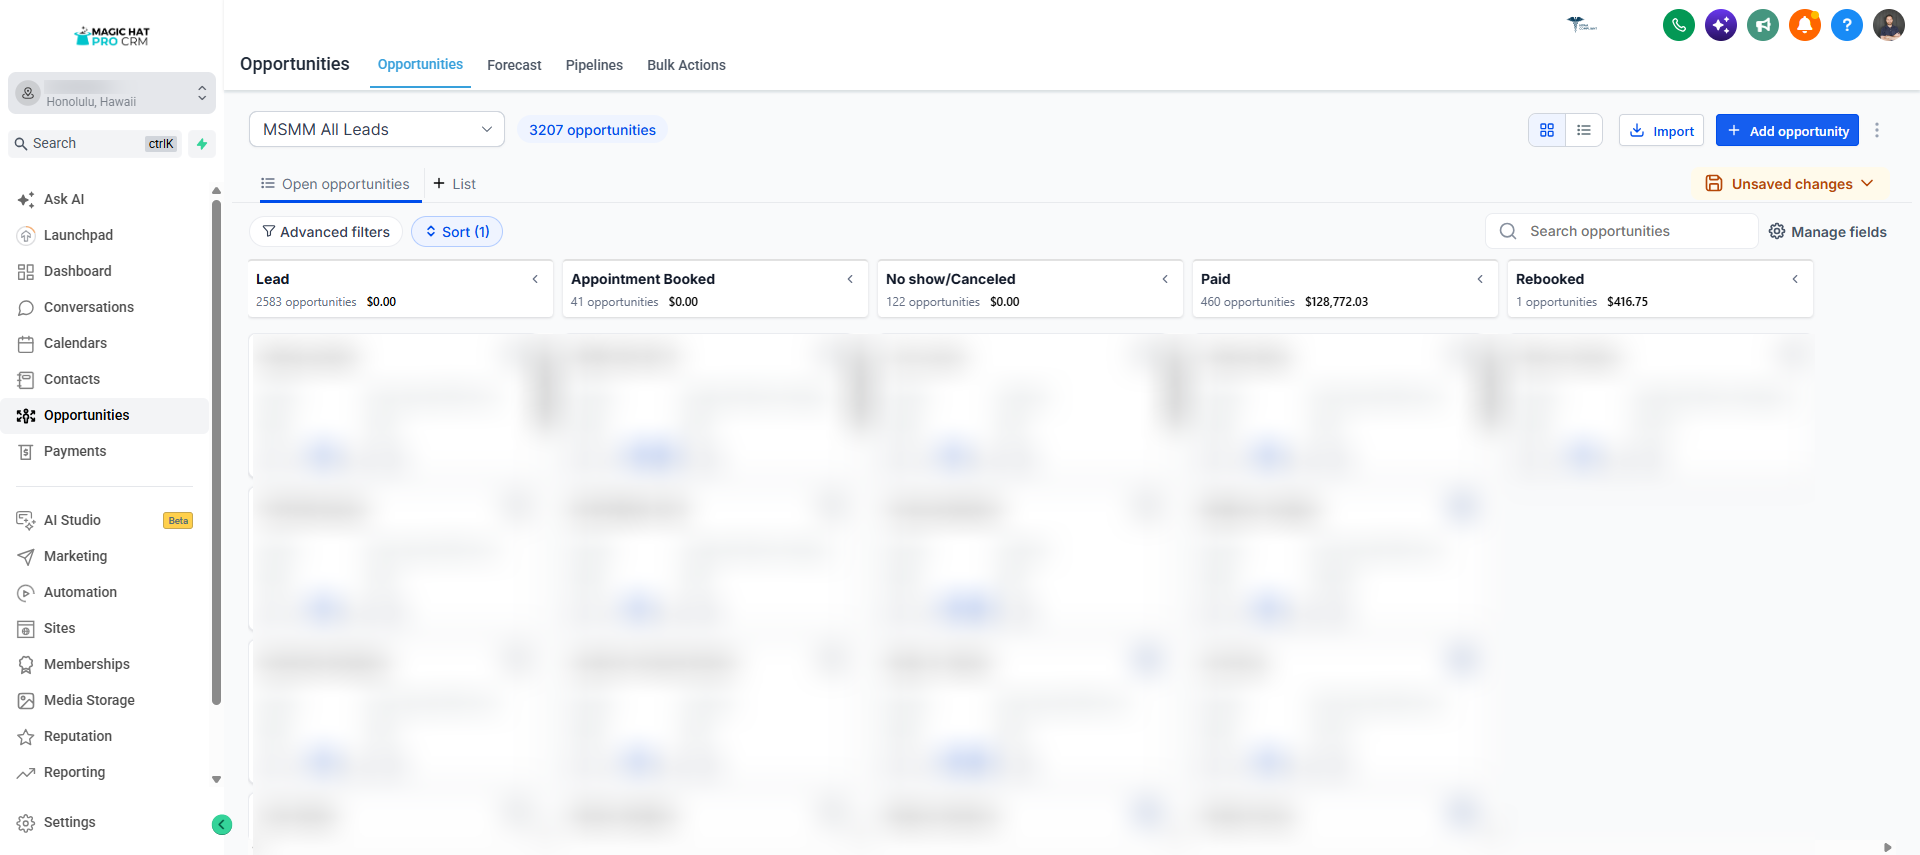Select the Open opportunities view tab
The width and height of the screenshot is (1920, 855).
pos(335,184)
